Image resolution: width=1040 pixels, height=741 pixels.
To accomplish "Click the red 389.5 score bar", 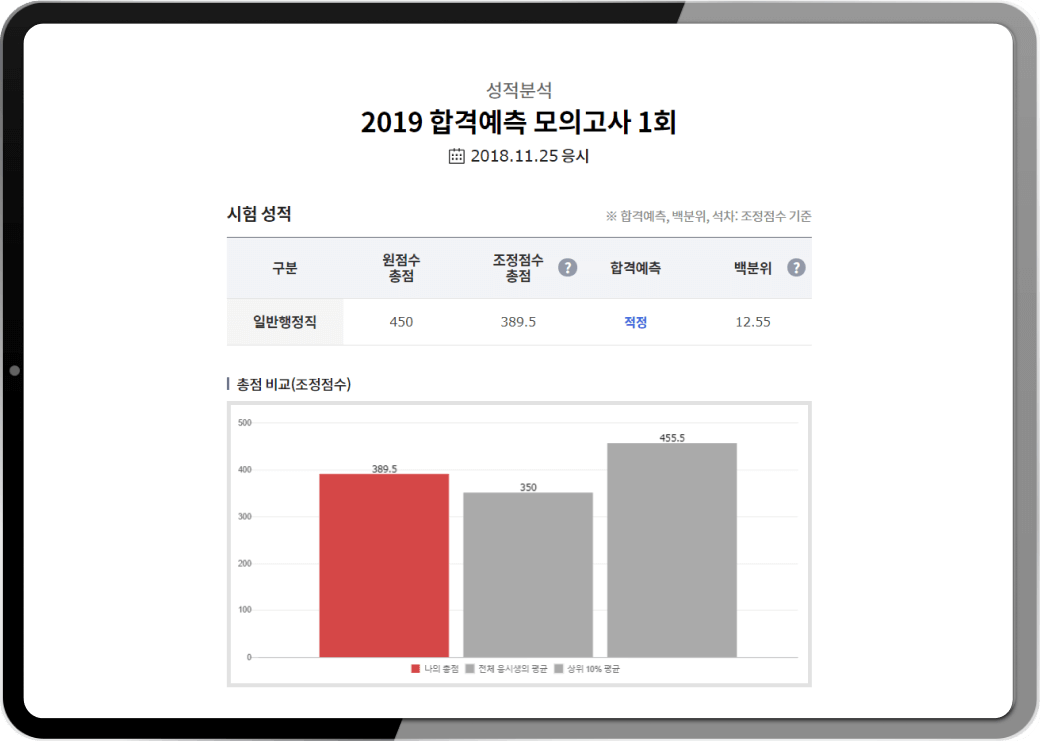I will coord(384,565).
